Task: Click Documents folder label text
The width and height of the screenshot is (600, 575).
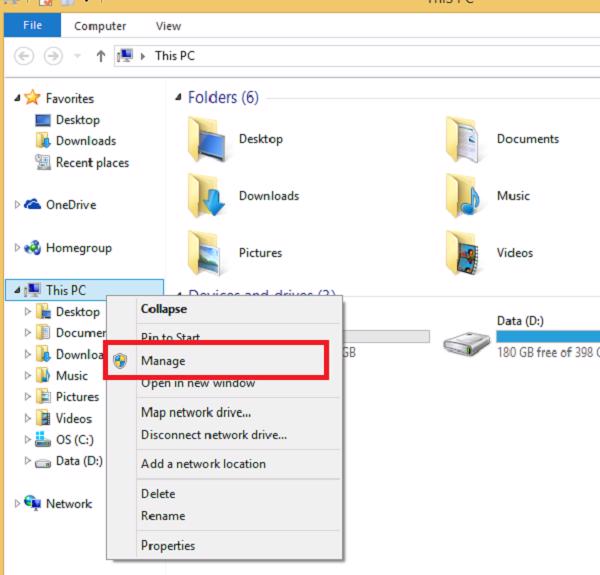Action: point(528,139)
